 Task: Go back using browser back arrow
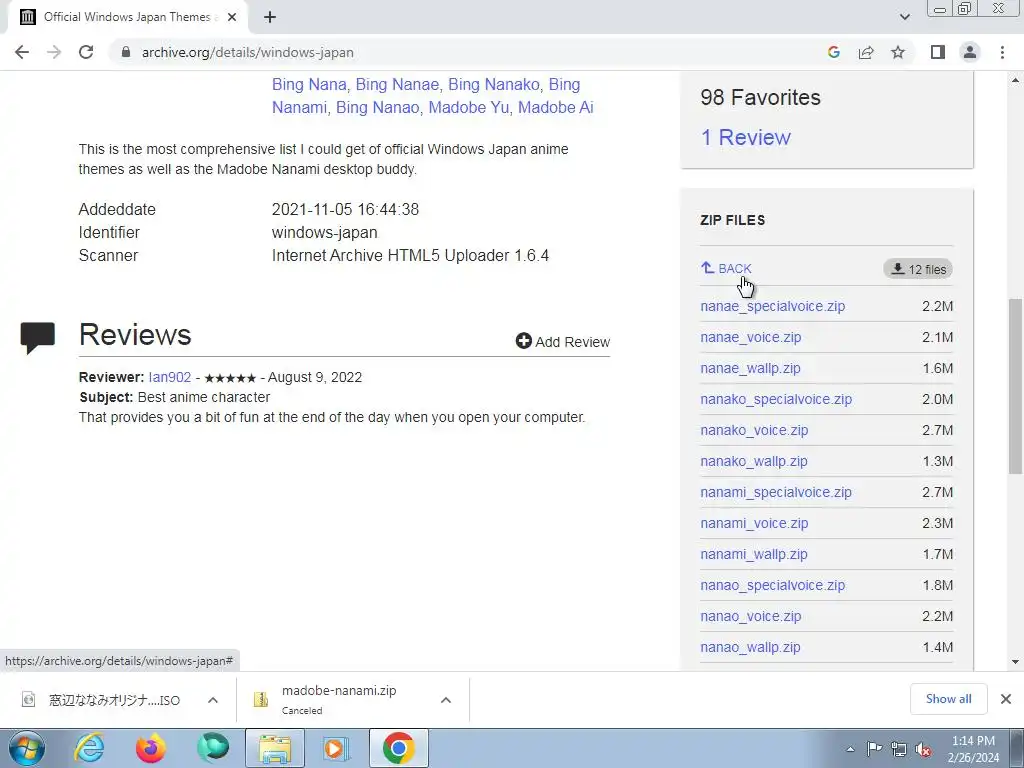tap(22, 52)
